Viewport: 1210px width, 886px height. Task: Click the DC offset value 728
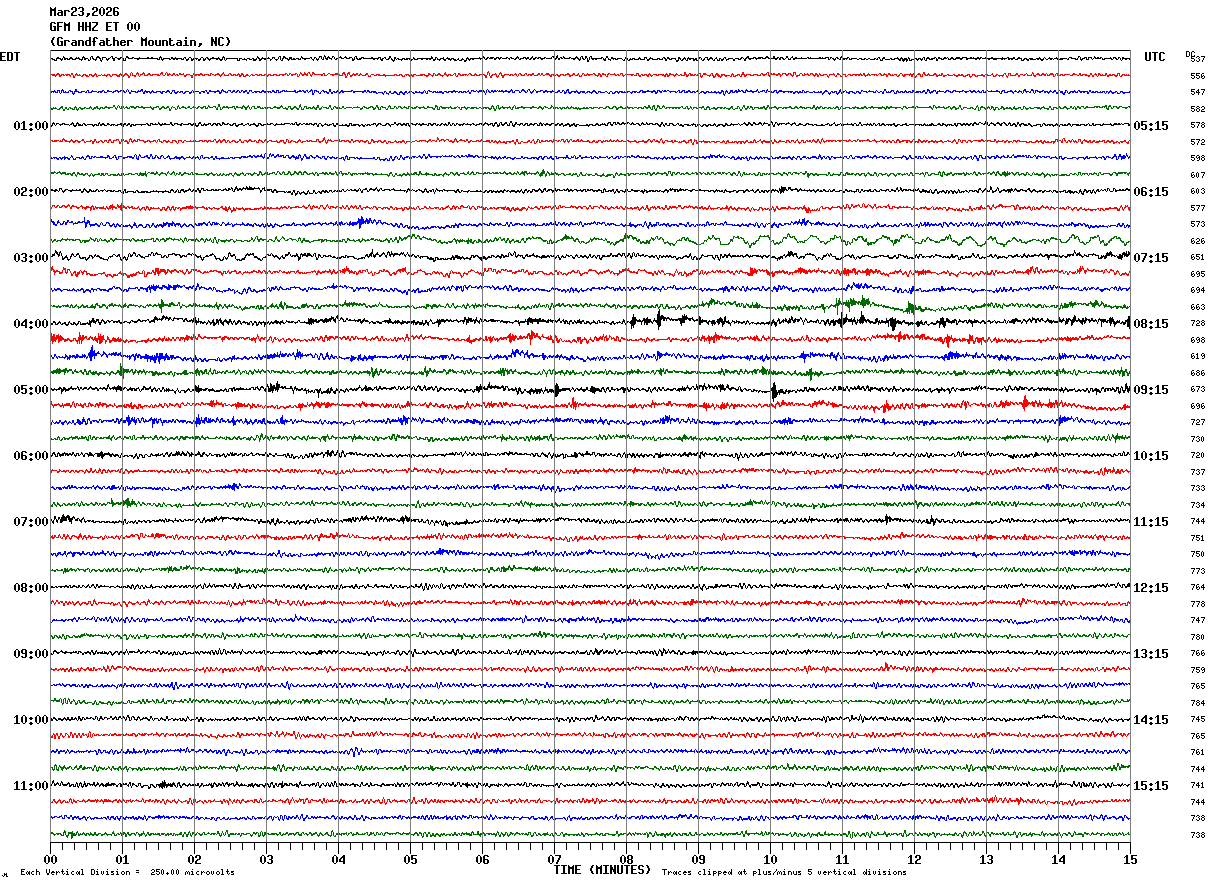click(1197, 323)
